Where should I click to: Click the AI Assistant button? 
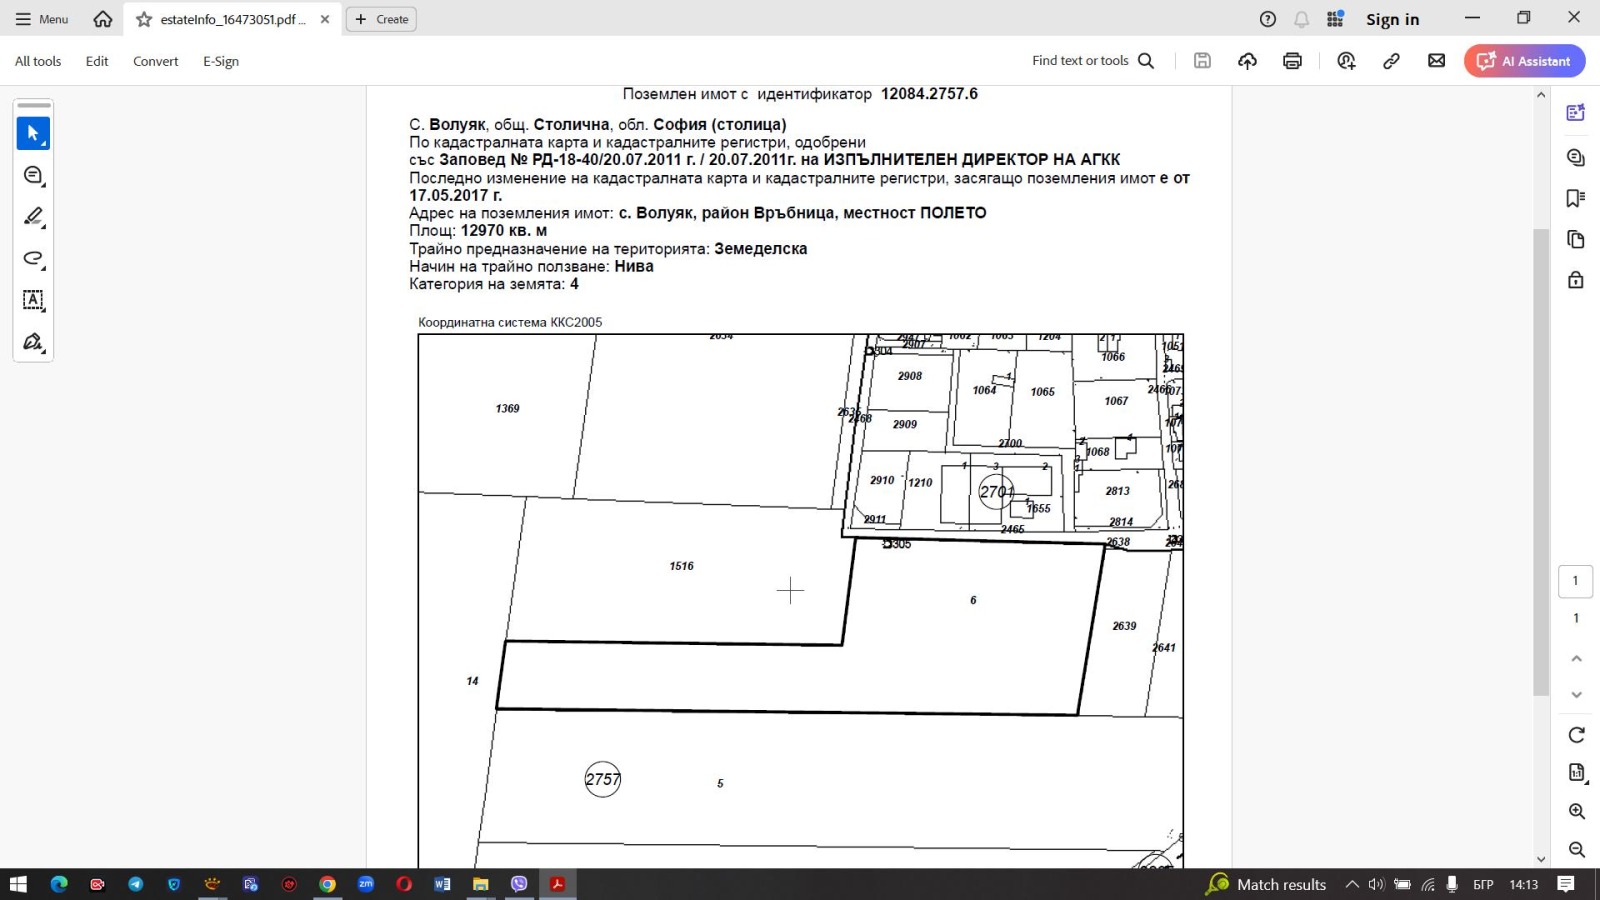coord(1524,61)
